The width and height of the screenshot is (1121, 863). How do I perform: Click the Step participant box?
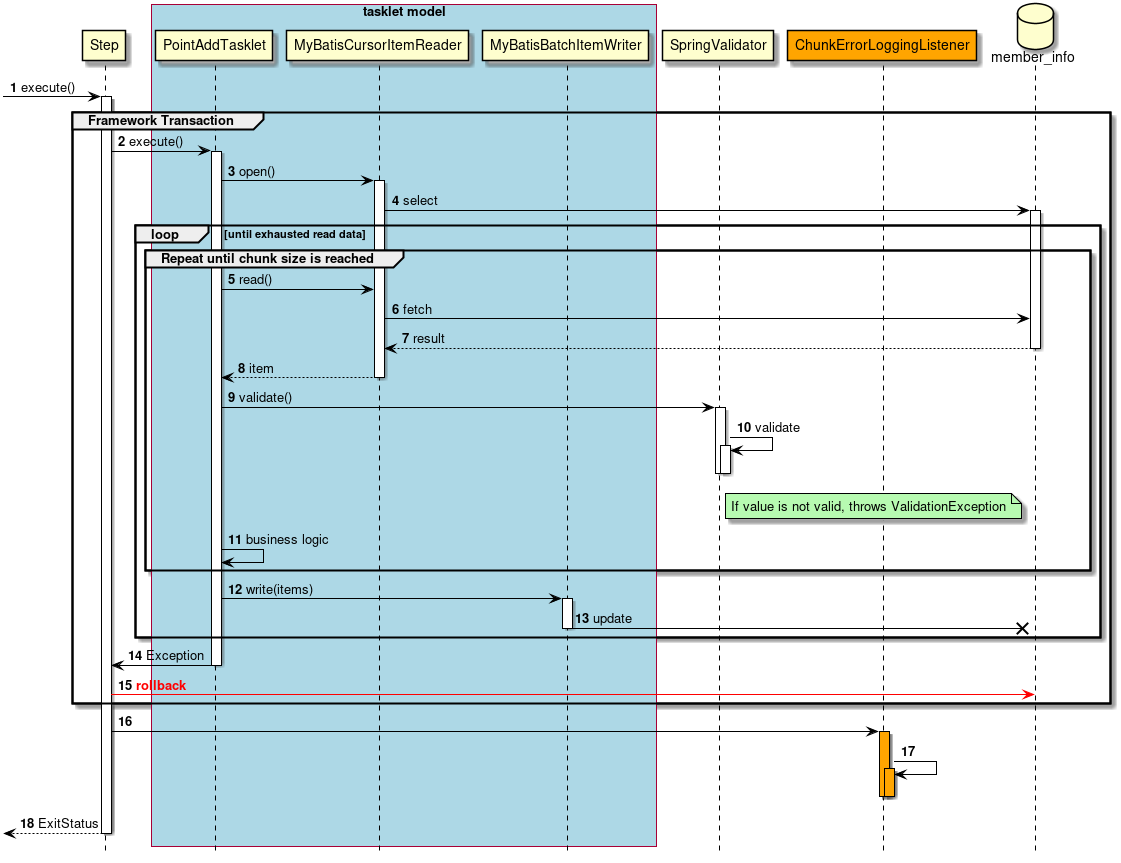pyautogui.click(x=104, y=45)
